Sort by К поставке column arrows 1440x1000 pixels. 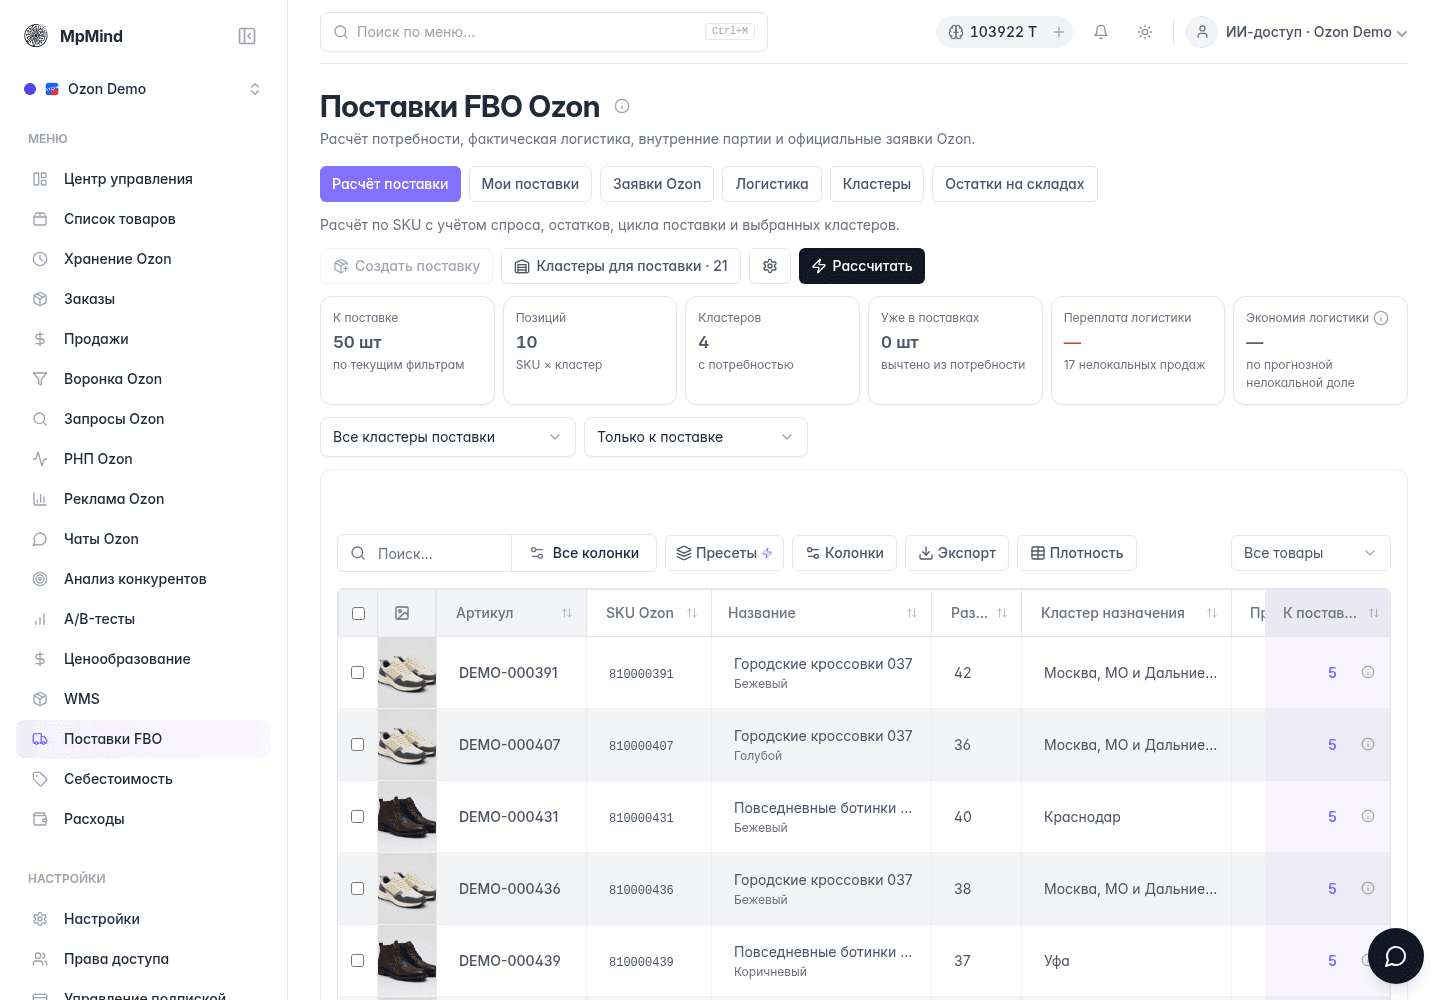[1374, 613]
